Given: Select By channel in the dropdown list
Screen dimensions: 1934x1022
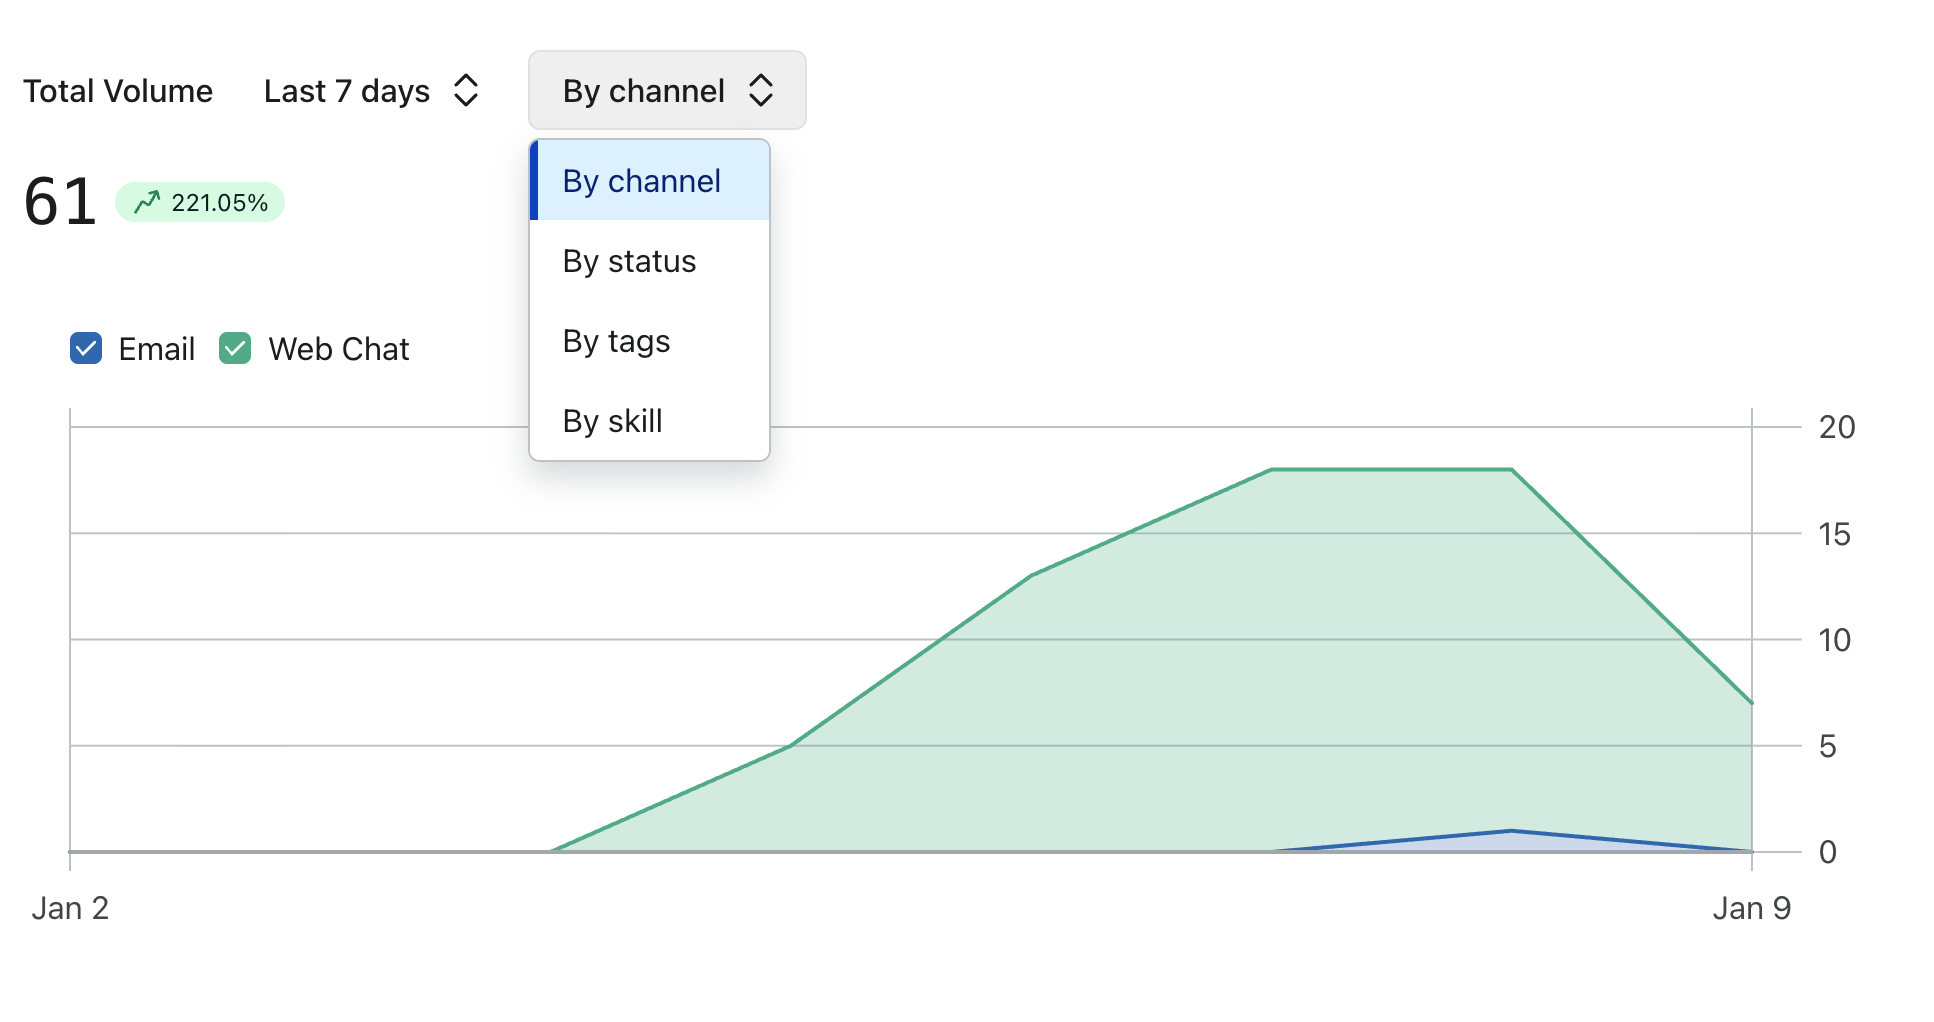Looking at the screenshot, I should 641,181.
